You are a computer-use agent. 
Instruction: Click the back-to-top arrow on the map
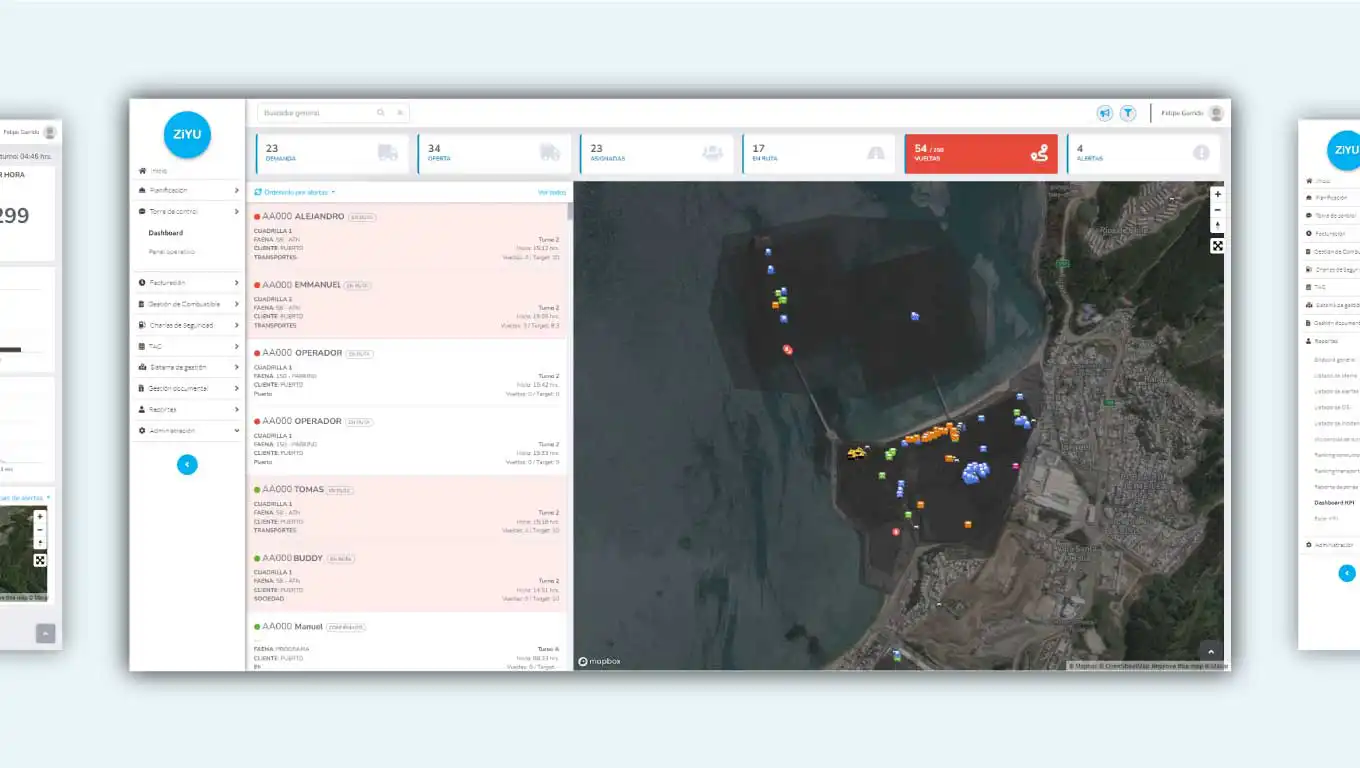coord(1210,651)
